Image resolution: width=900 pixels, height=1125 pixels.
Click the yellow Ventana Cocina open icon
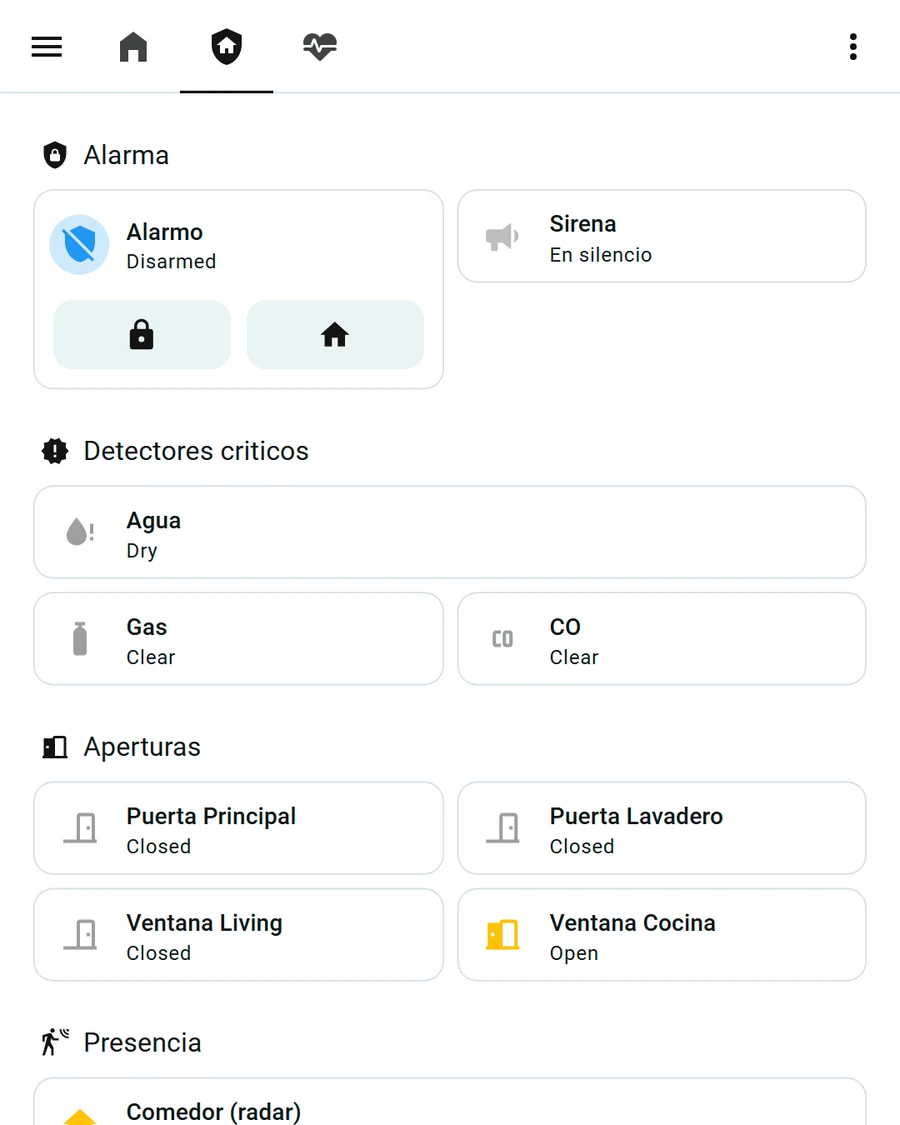click(502, 935)
